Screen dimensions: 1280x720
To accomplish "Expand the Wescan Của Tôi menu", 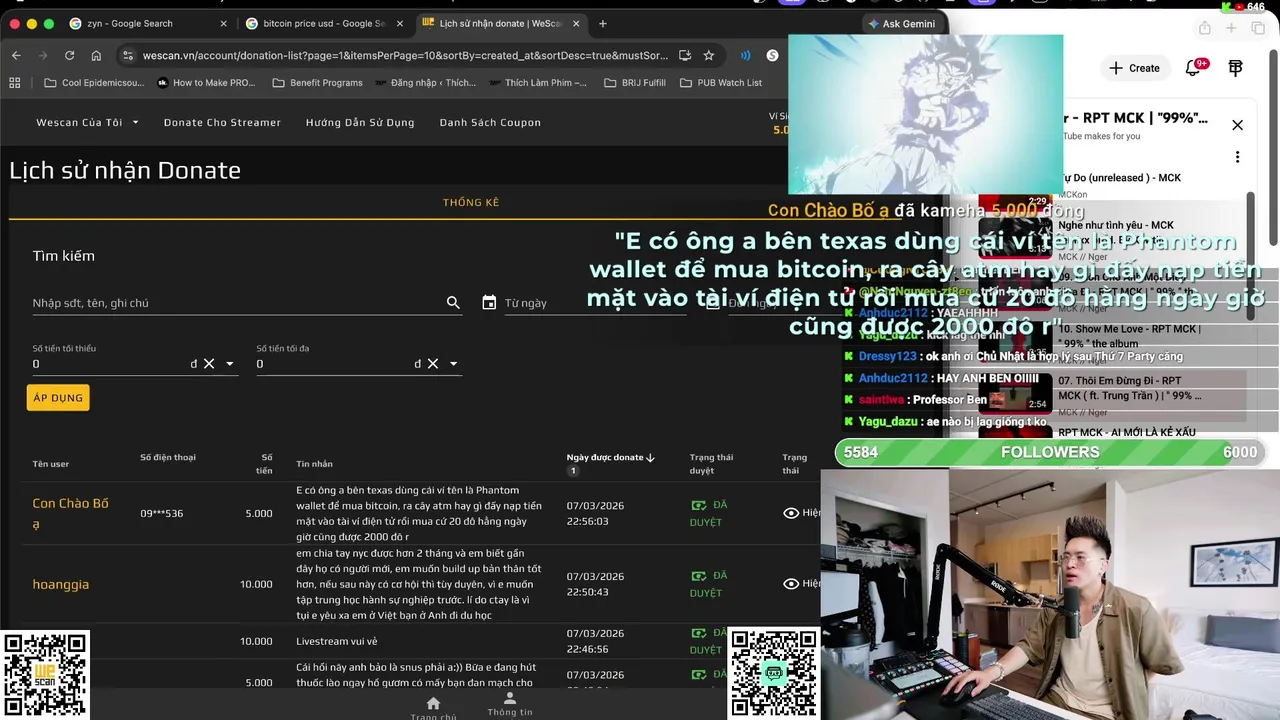I will pos(88,122).
